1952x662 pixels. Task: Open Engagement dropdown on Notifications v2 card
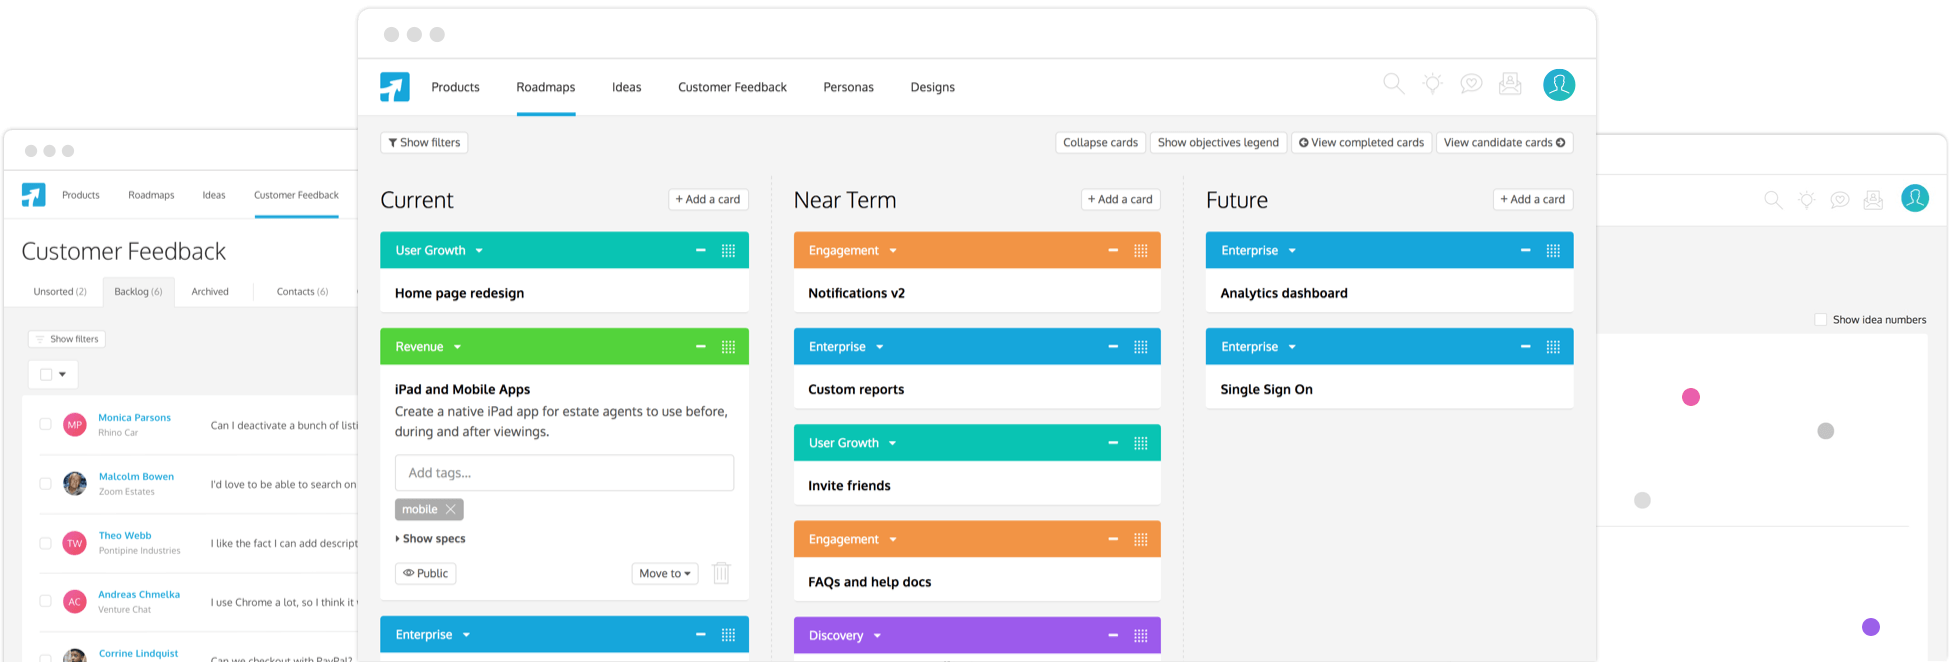coord(893,251)
